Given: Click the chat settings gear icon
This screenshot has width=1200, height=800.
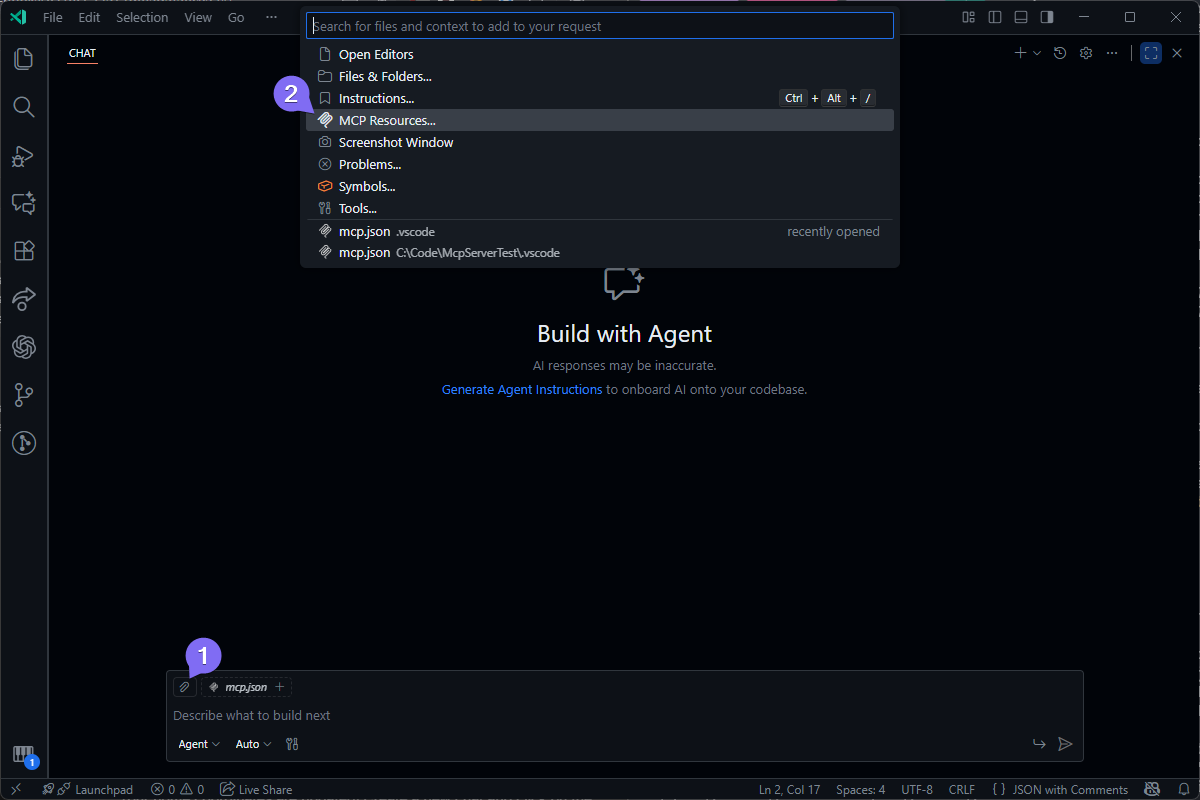Looking at the screenshot, I should coord(1086,52).
